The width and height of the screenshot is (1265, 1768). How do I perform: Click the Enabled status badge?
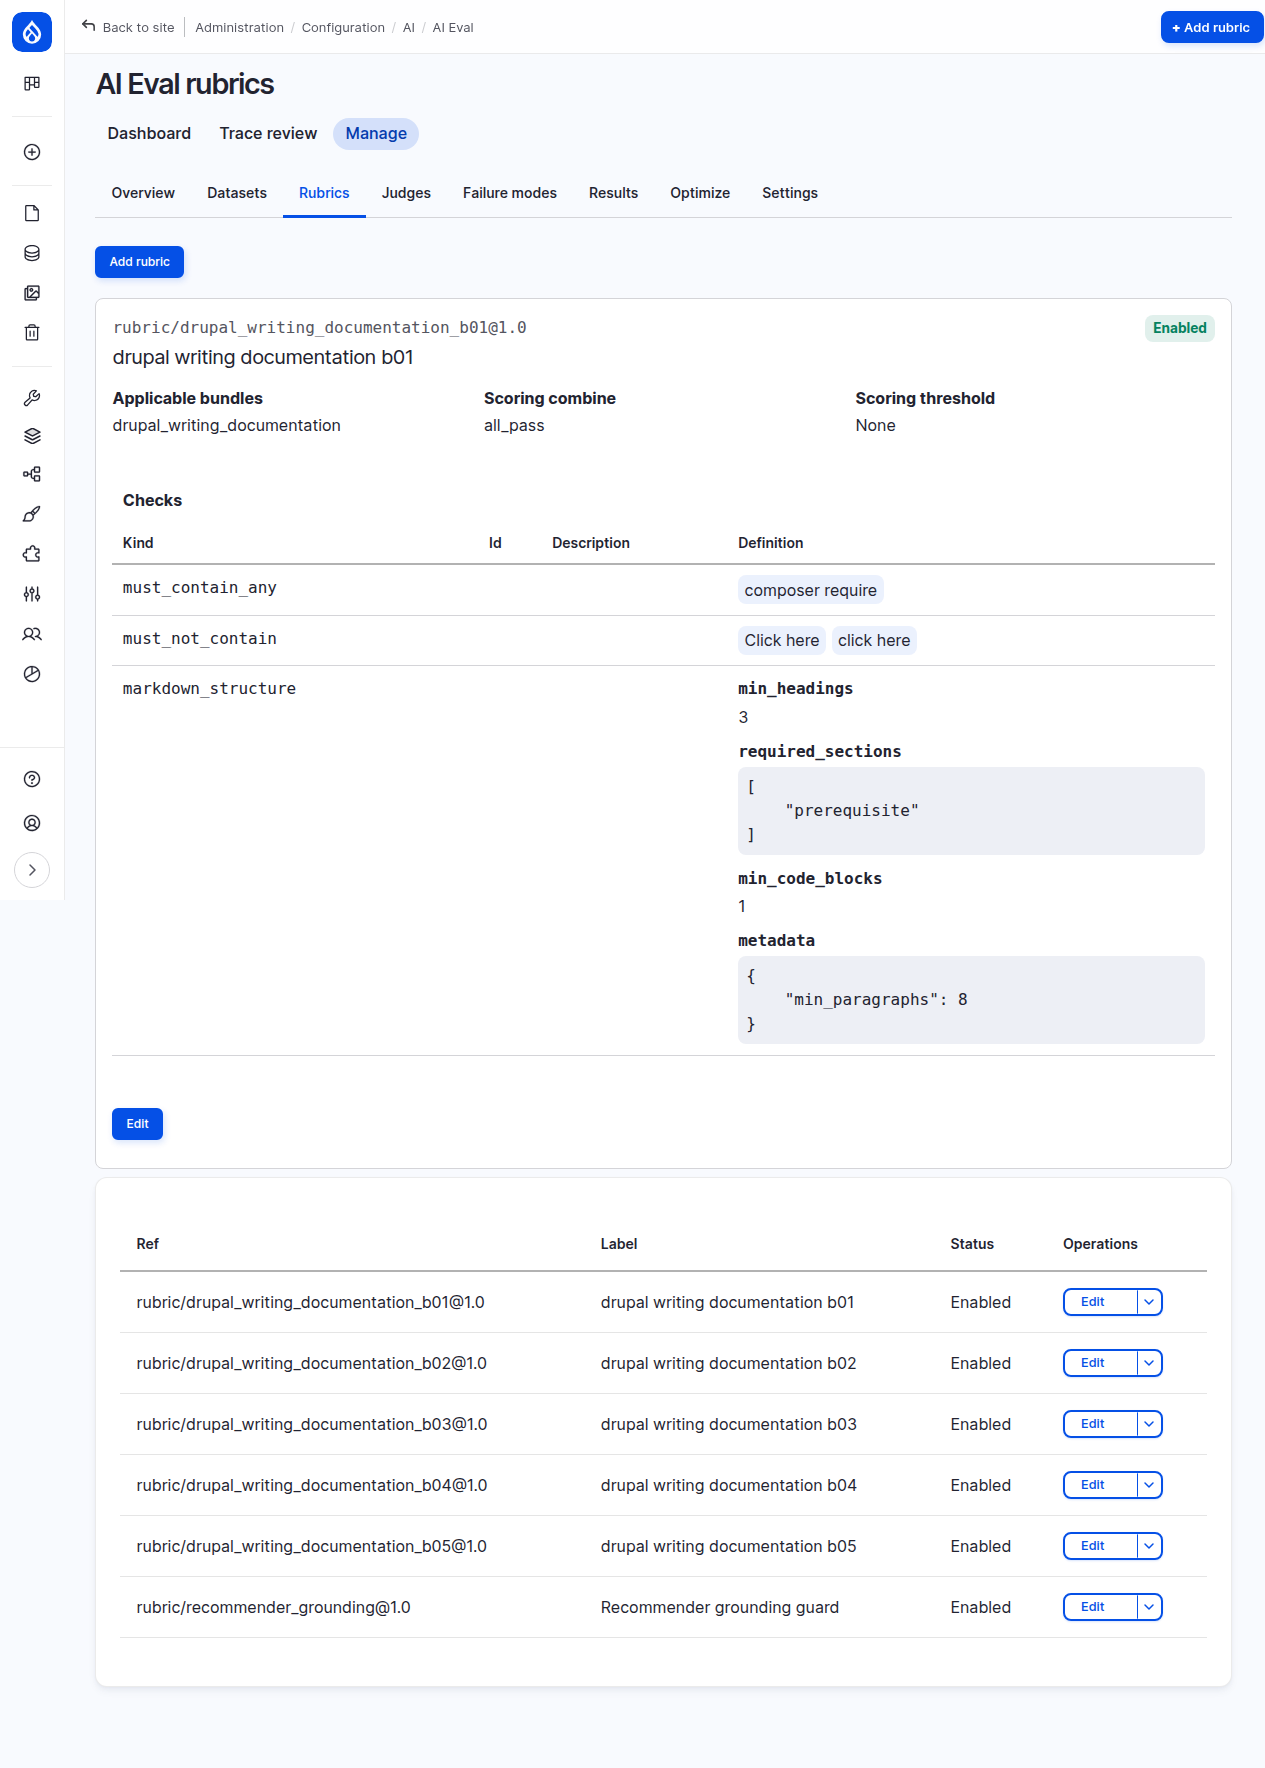(x=1179, y=328)
